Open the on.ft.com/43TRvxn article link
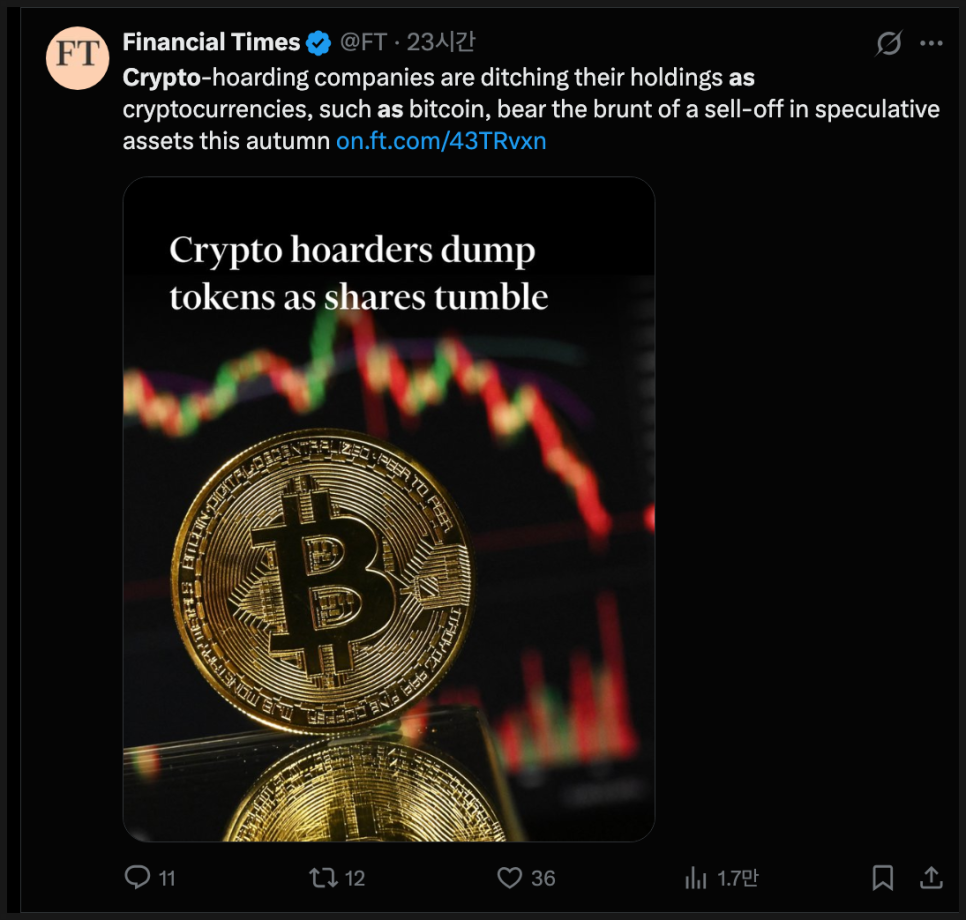This screenshot has width=966, height=920. click(441, 140)
